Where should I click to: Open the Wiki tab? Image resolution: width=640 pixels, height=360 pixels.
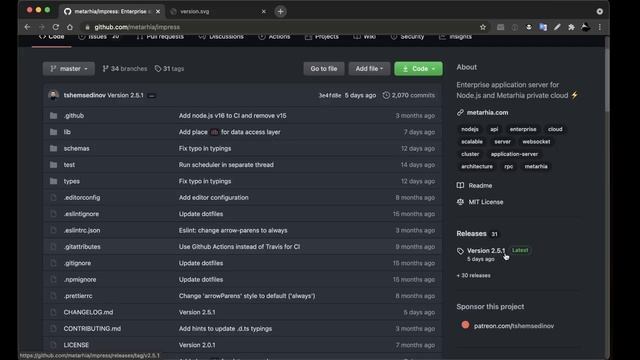coord(365,37)
